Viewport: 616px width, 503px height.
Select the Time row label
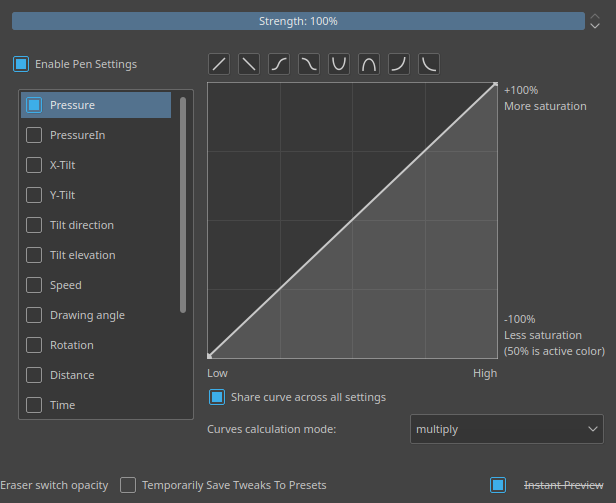(62, 405)
